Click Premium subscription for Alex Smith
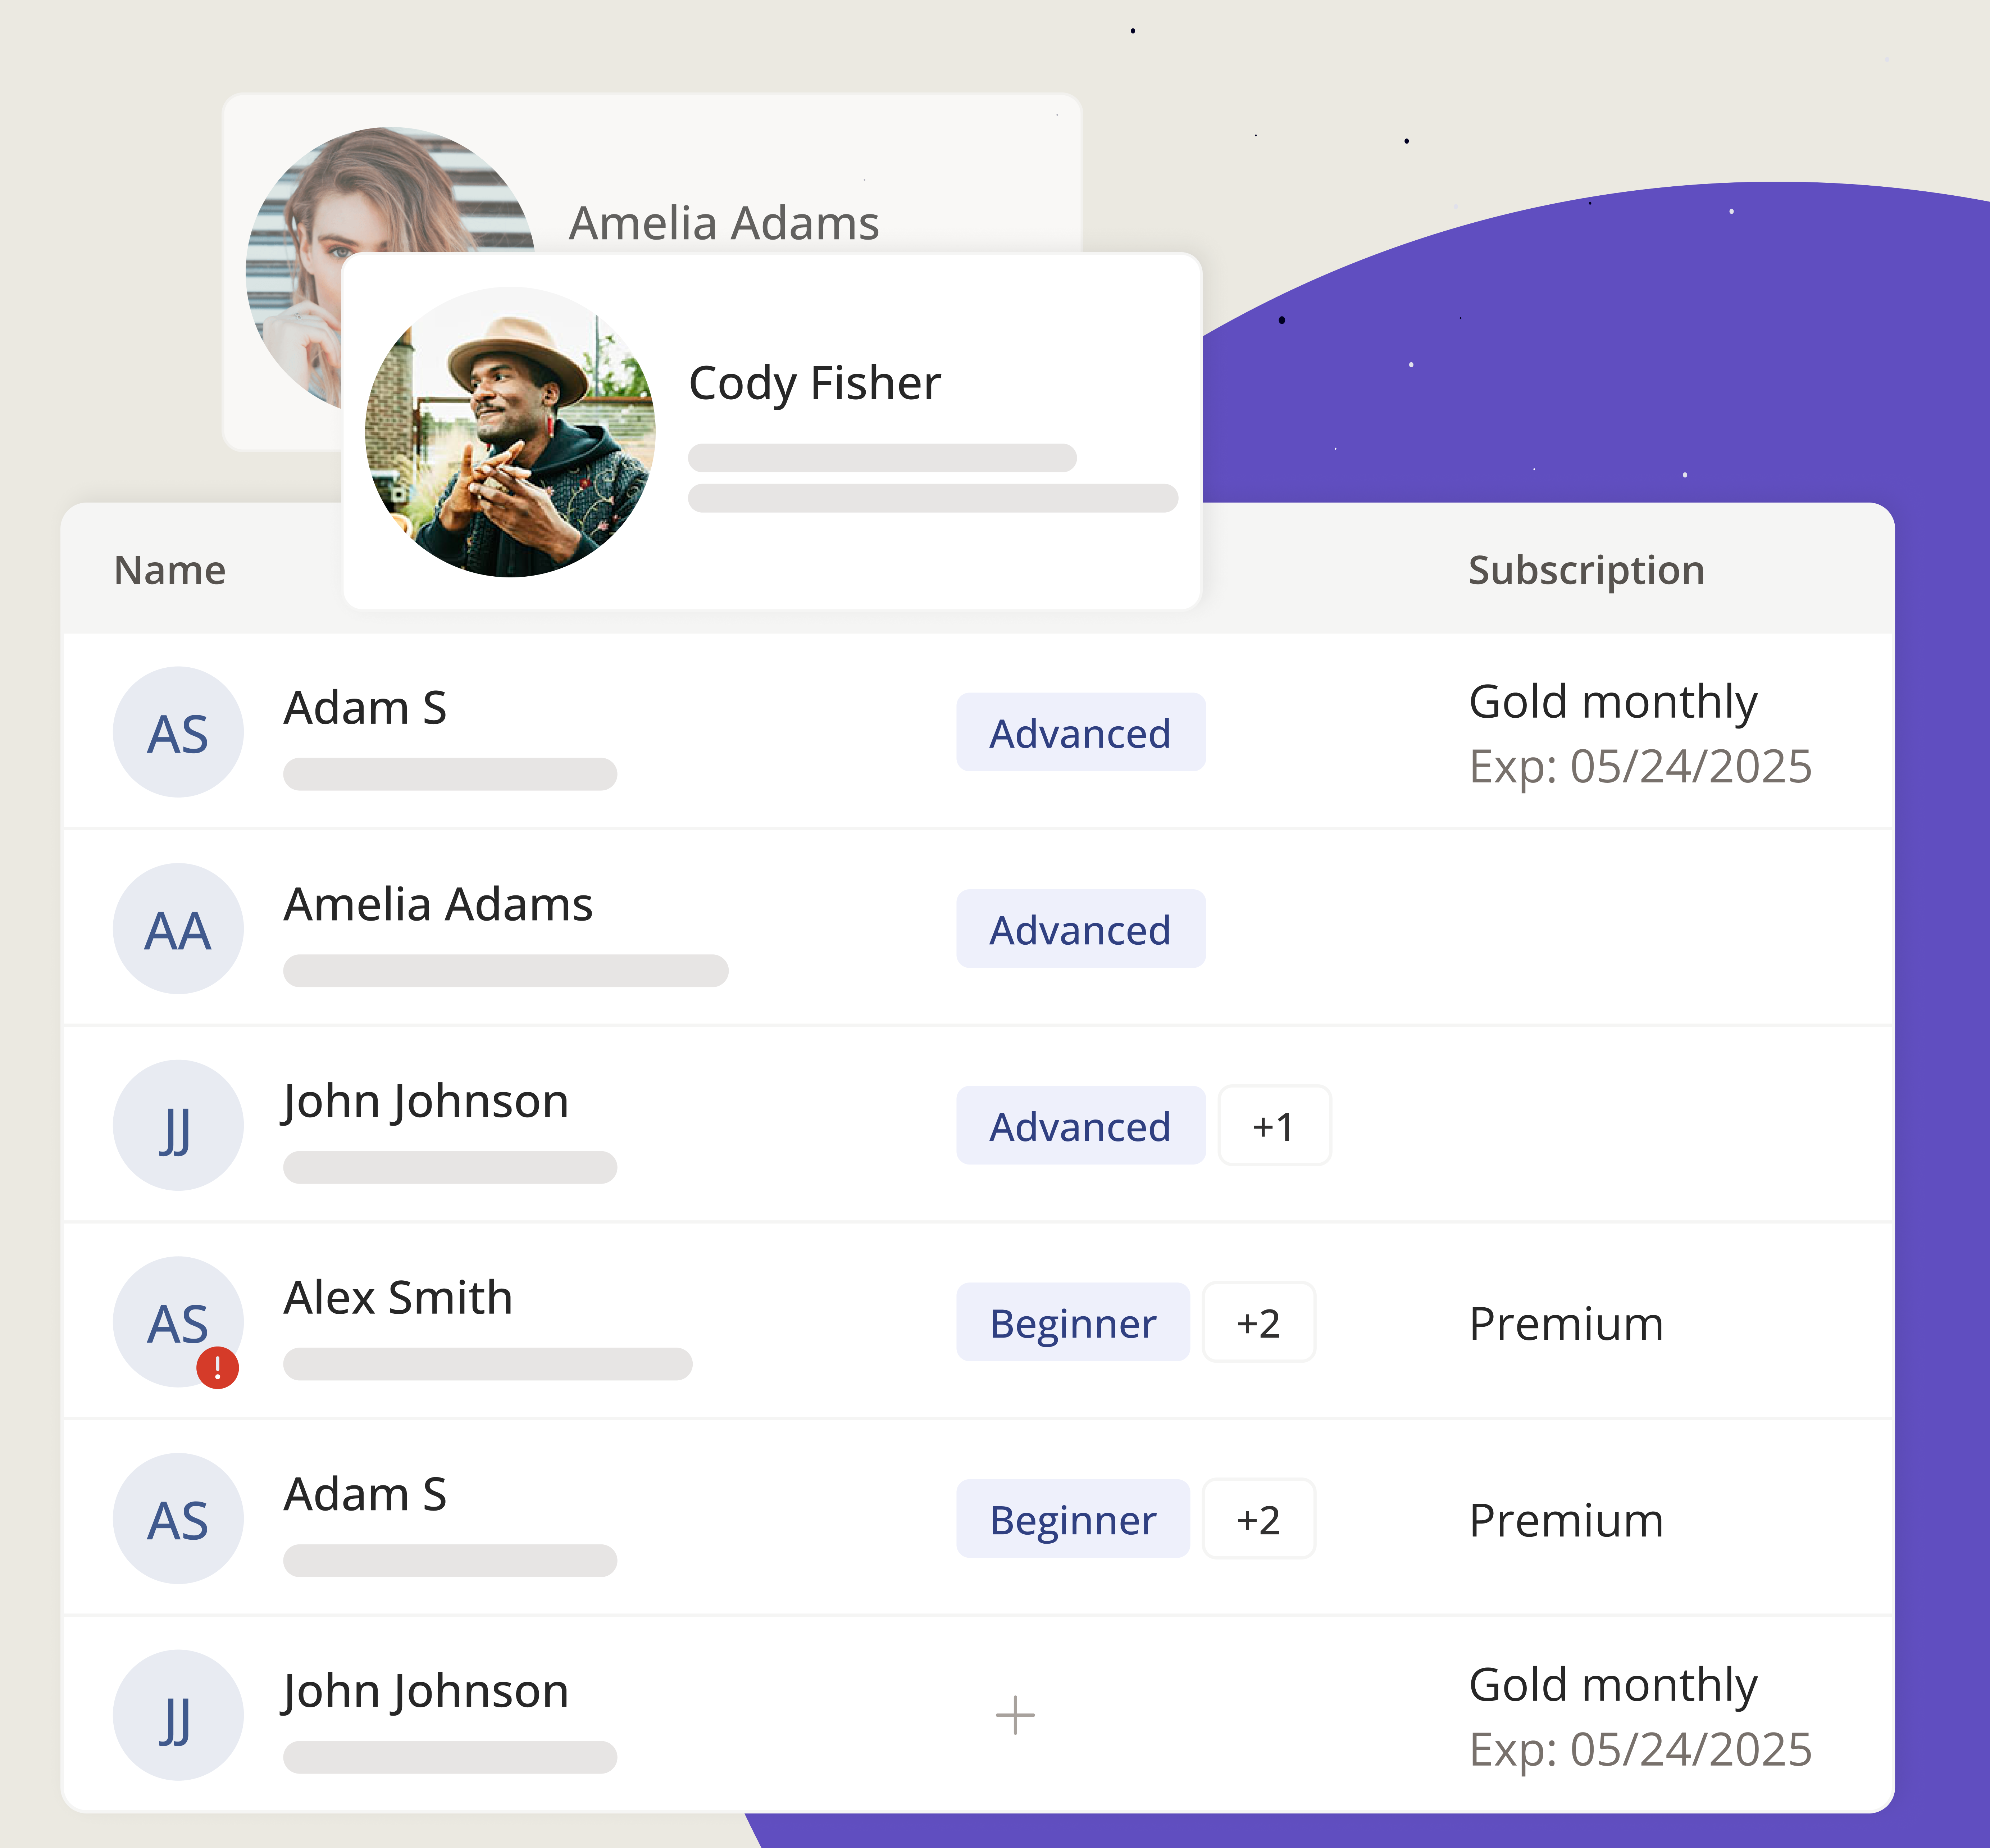The height and width of the screenshot is (1848, 1990). click(1566, 1324)
